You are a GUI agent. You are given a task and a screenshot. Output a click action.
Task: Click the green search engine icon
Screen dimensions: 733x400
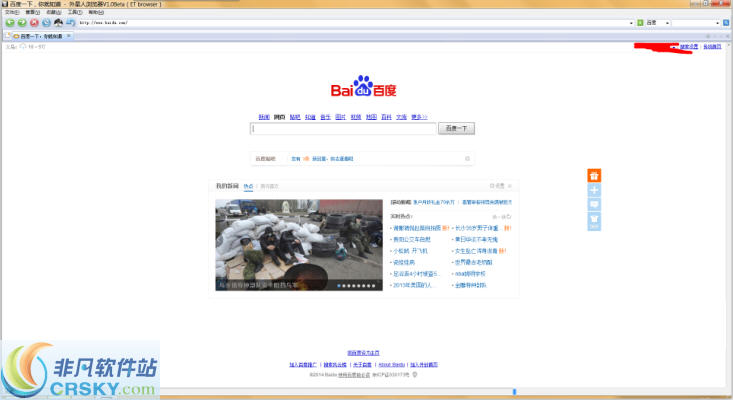pos(640,22)
